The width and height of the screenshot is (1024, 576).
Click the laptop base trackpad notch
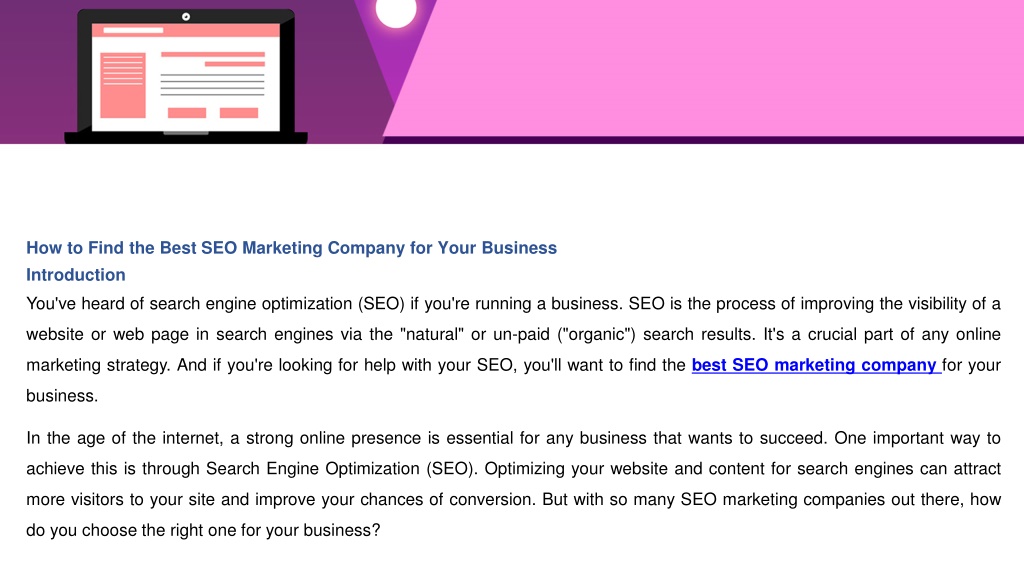click(x=186, y=133)
